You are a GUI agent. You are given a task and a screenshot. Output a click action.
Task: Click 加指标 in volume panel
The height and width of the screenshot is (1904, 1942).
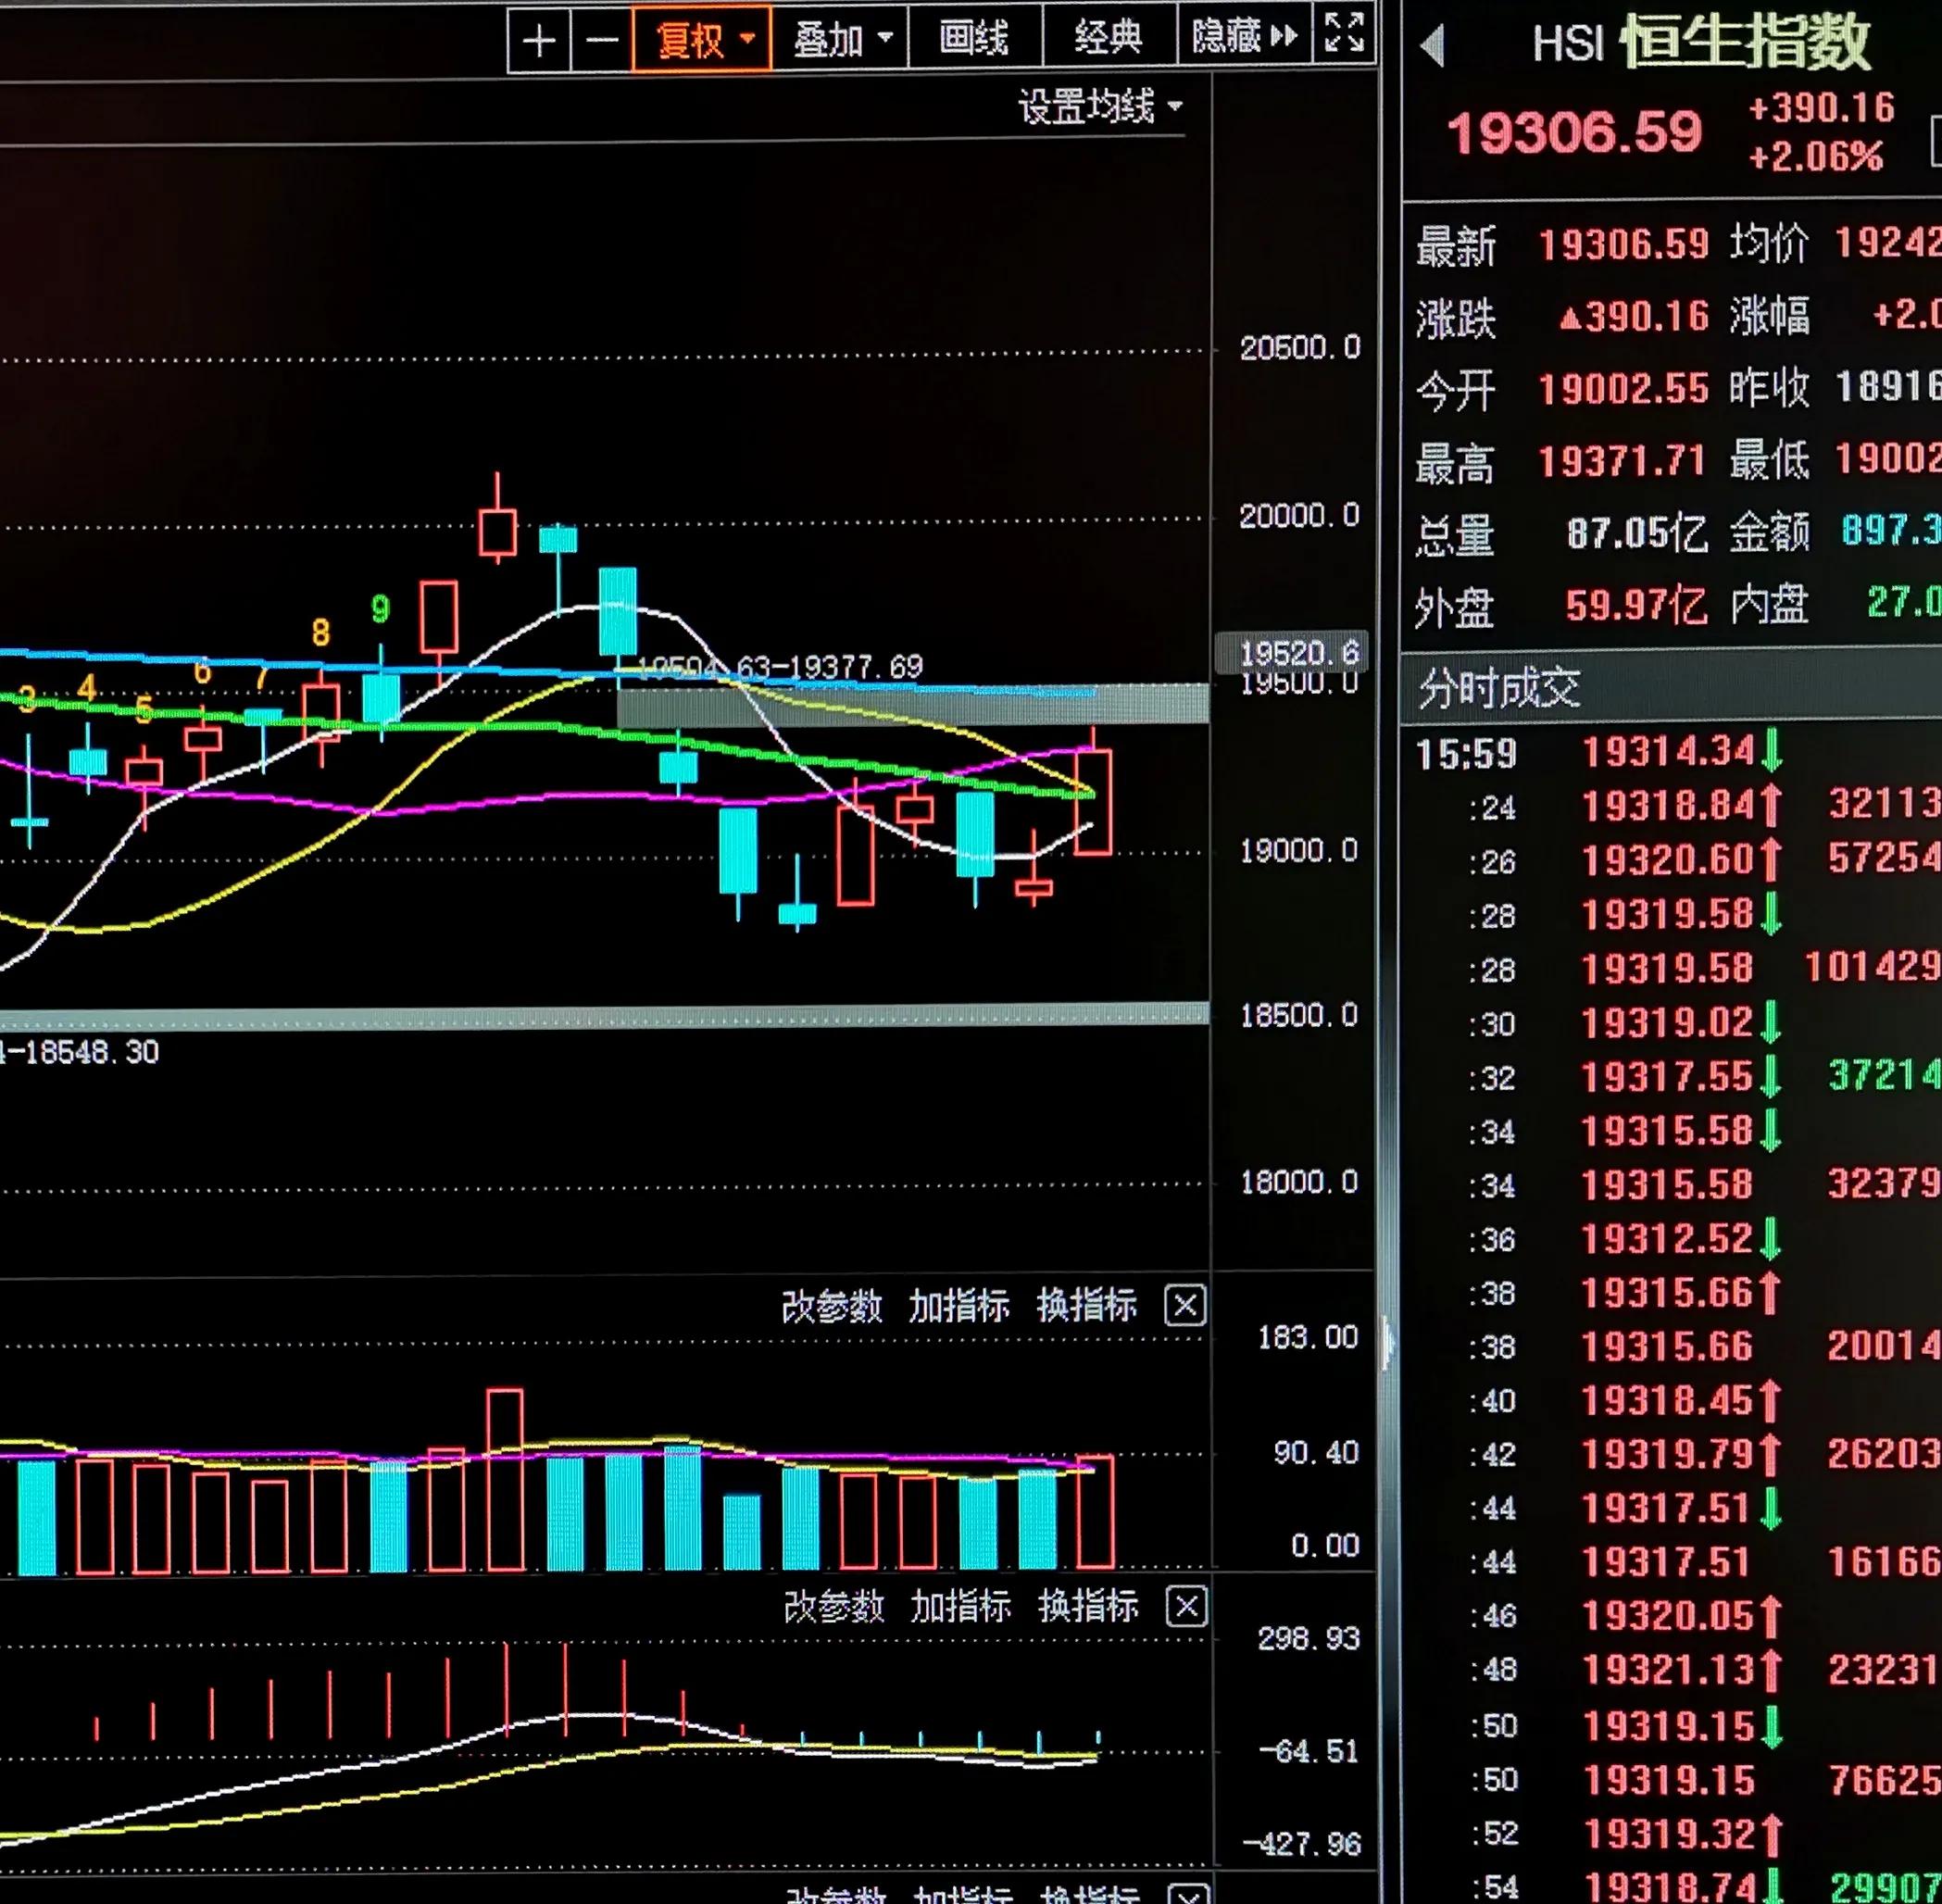tap(959, 1306)
